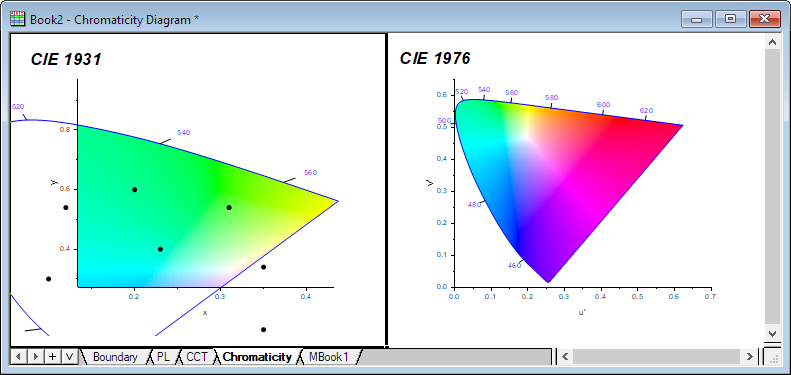Click the 0.3 tick label on CIE 1931 x axis
The image size is (791, 375).
pyautogui.click(x=220, y=296)
